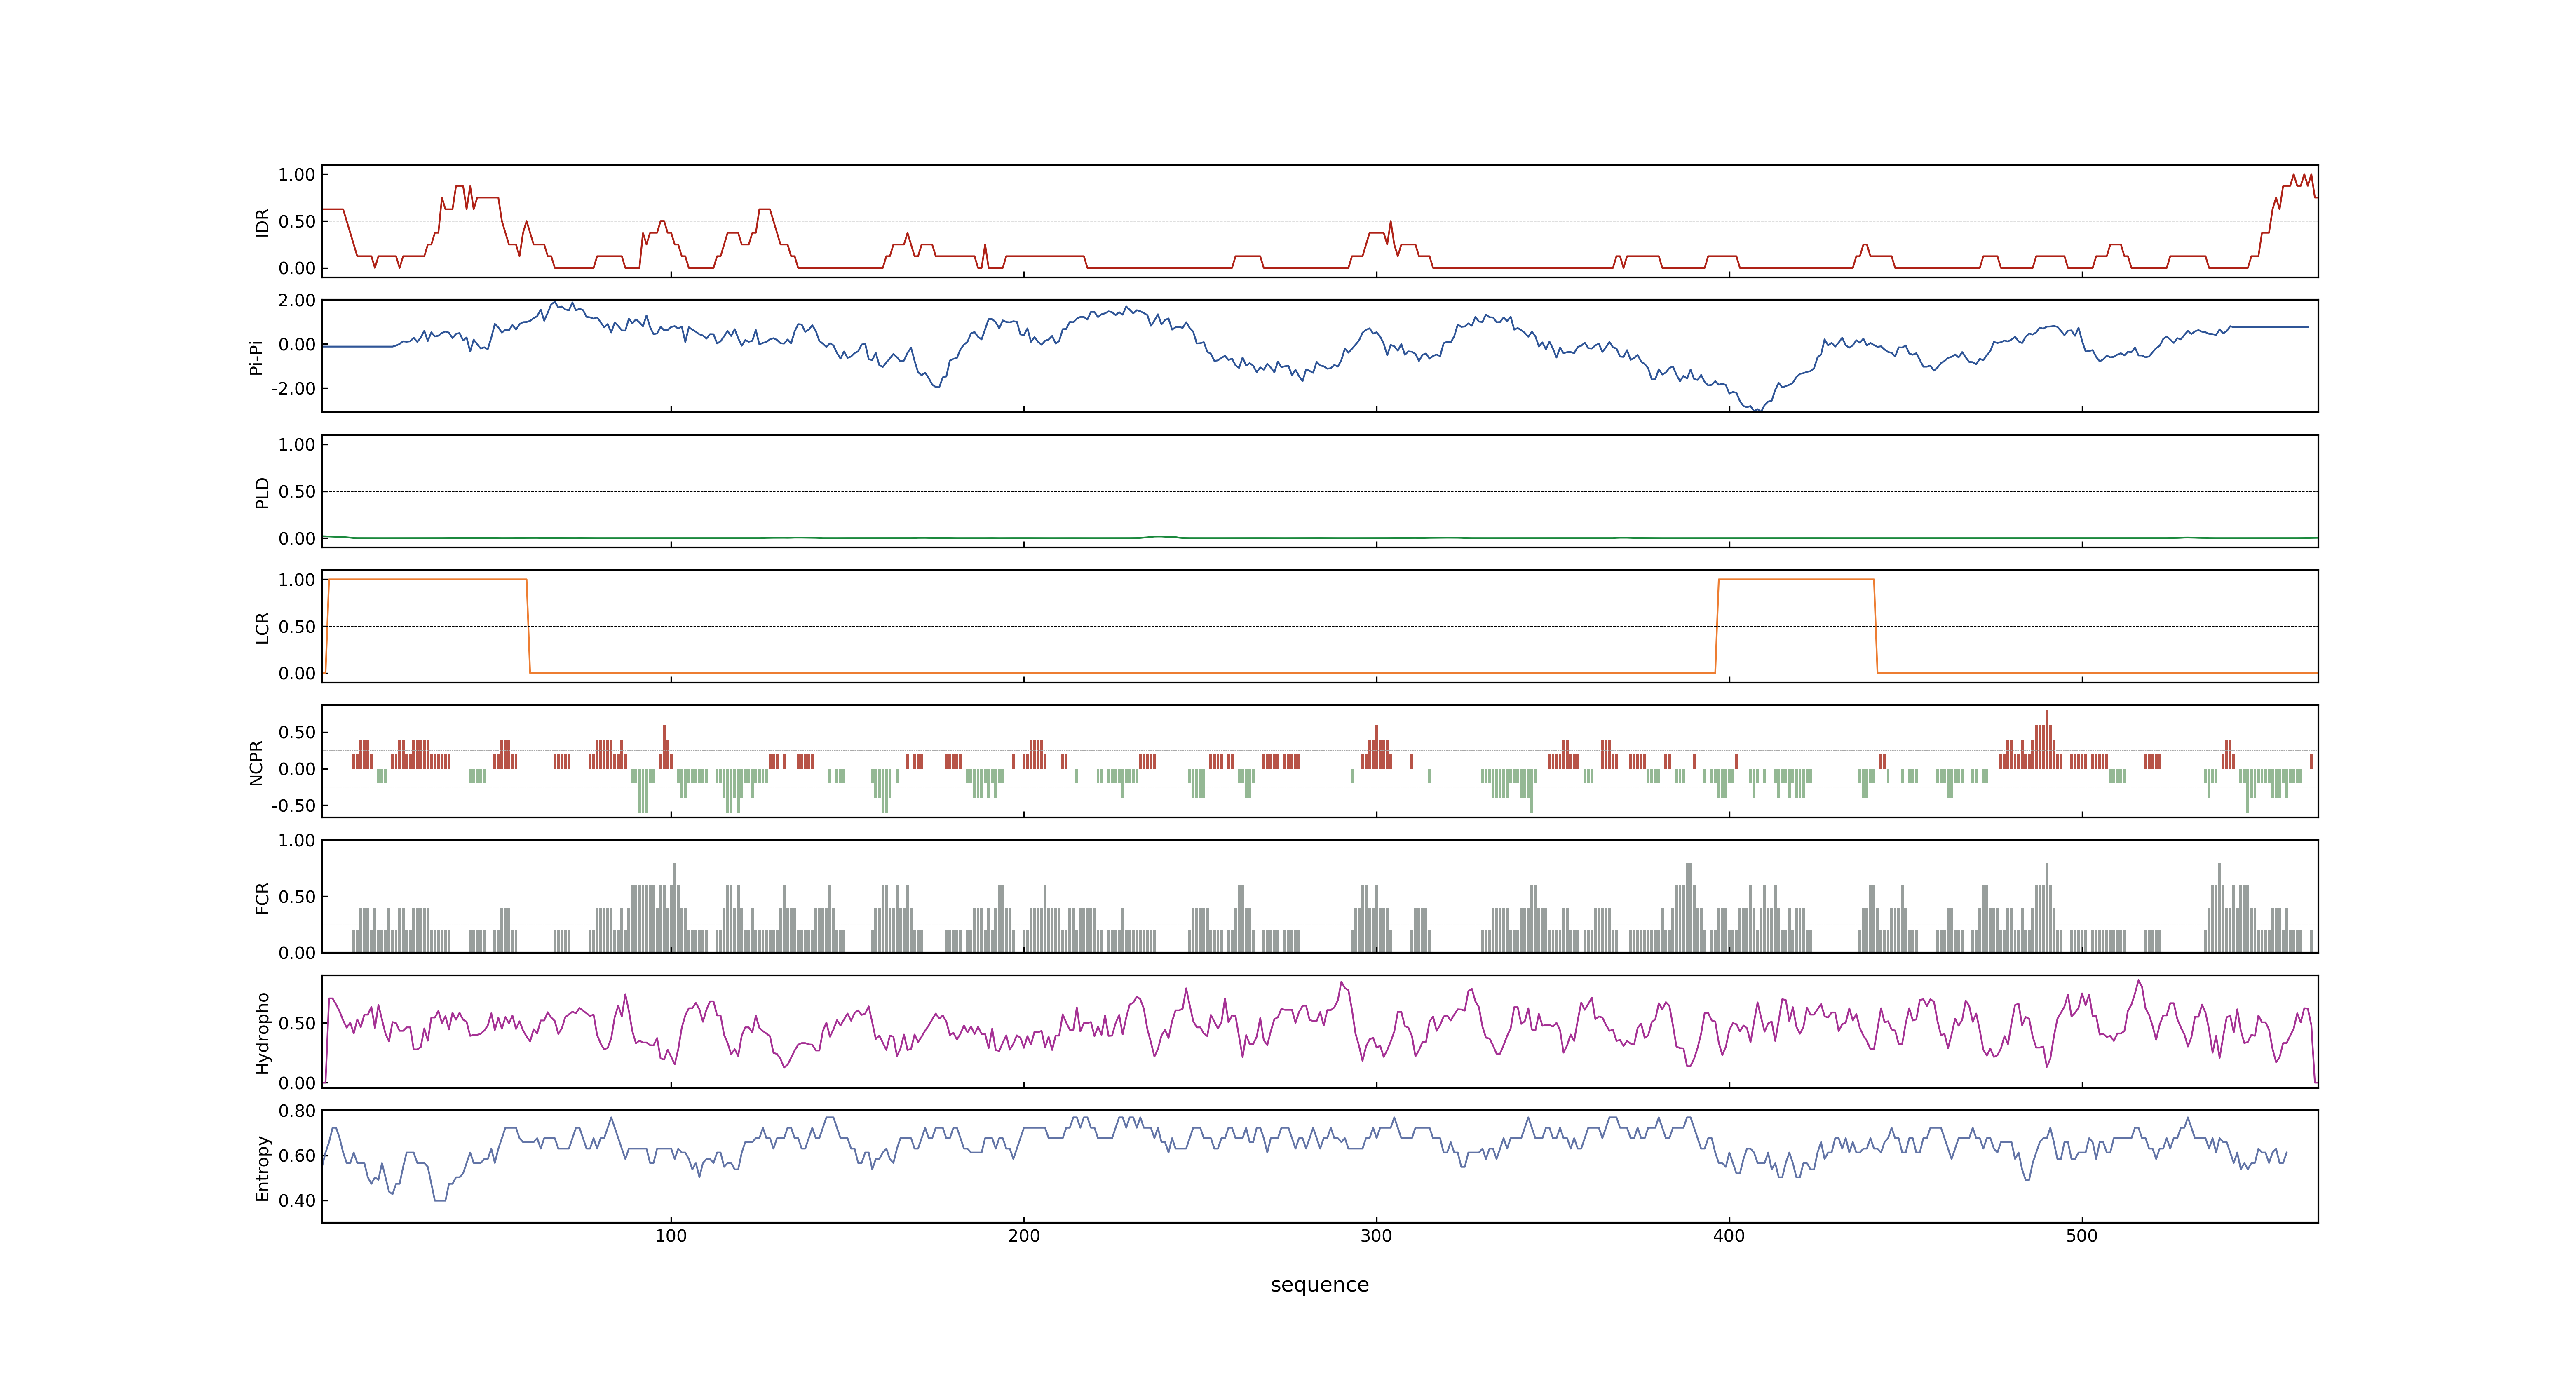This screenshot has height=1374, width=2576.
Task: Click the x-axis tick label 100
Action: coord(671,1235)
